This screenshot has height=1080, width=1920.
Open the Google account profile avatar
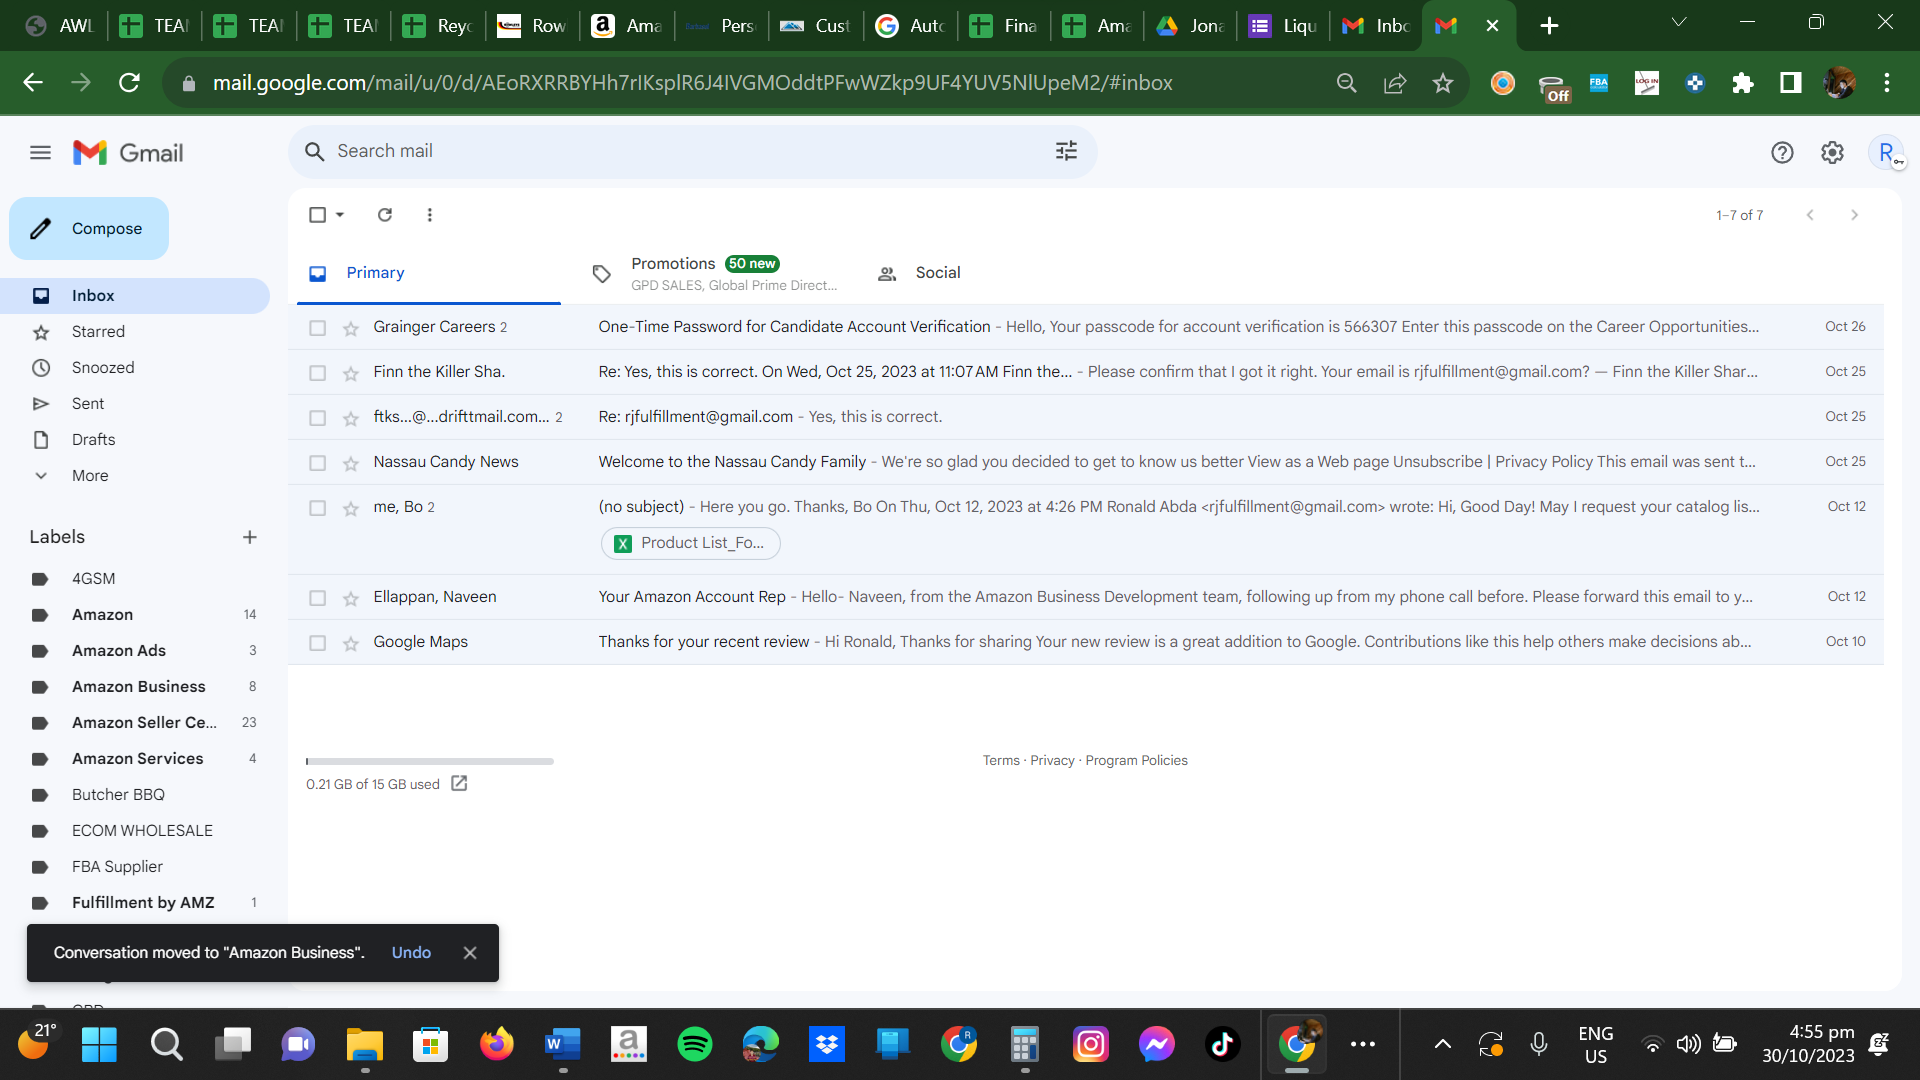[x=1886, y=153]
